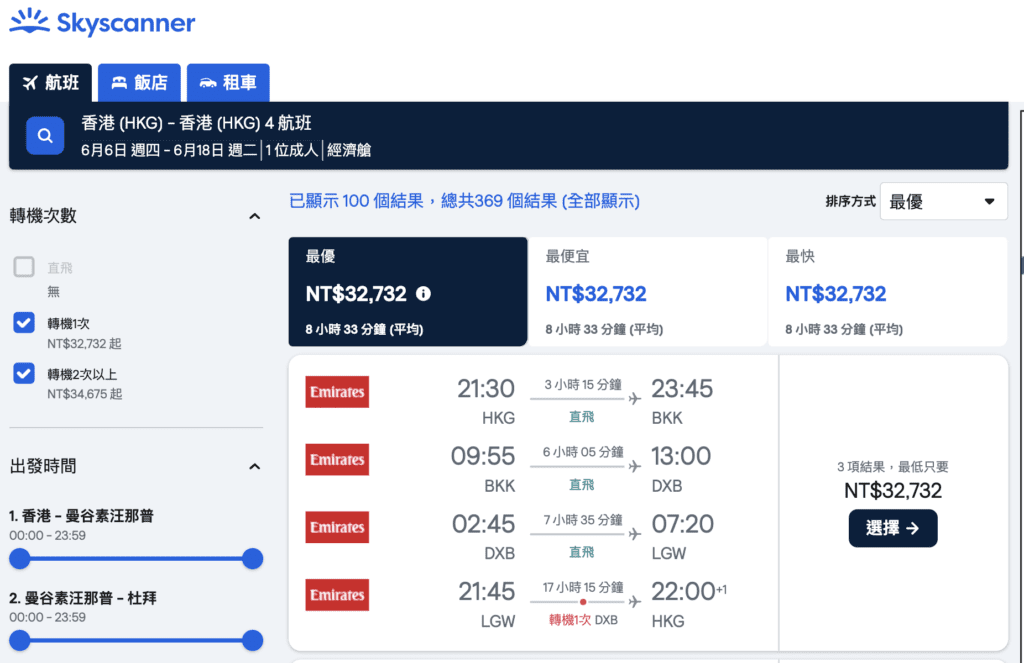Click the 07:20 LGW arrival time
The image size is (1024, 663).
click(682, 524)
